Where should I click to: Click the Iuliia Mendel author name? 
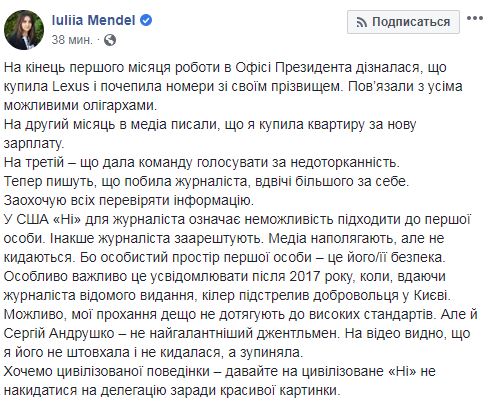(x=93, y=21)
